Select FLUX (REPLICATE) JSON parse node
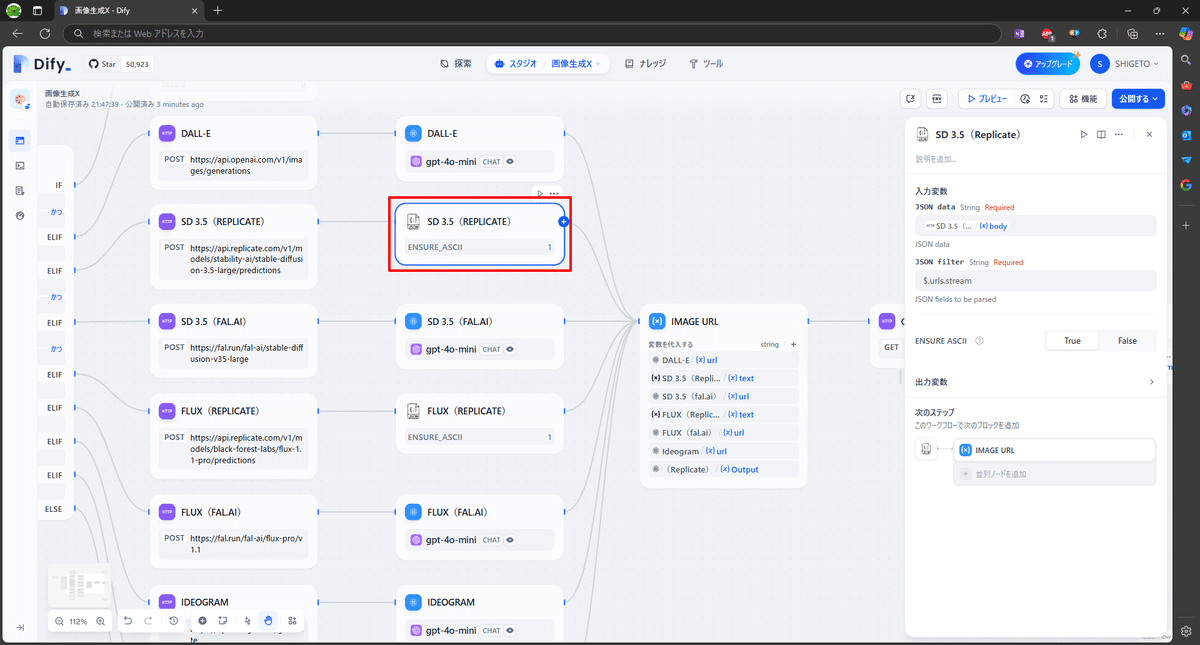Viewport: 1200px width, 645px height. coord(480,421)
